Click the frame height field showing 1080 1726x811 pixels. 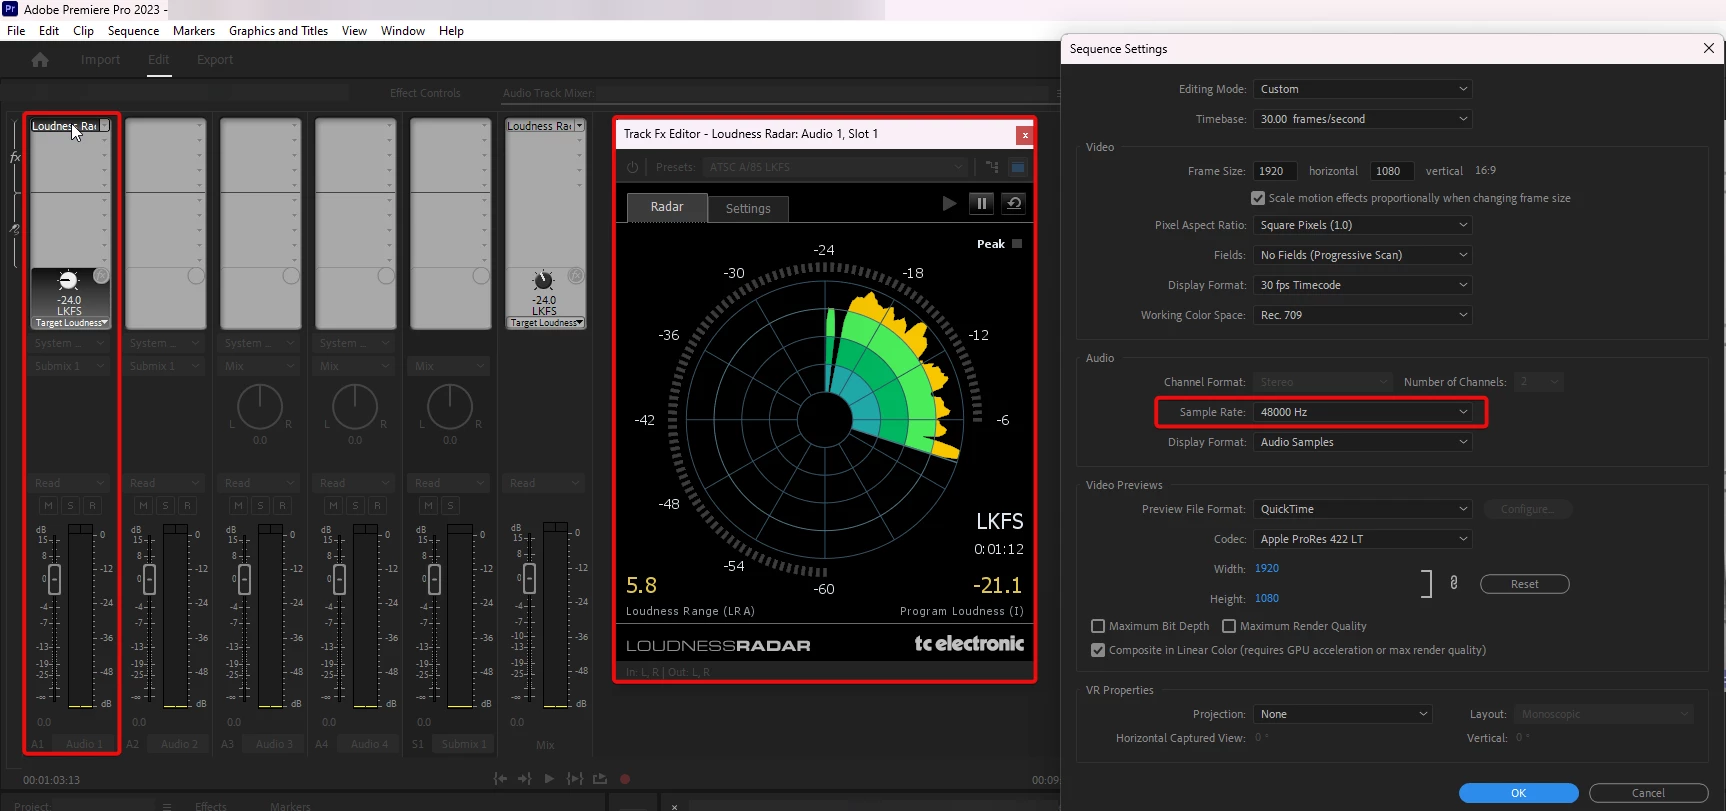1392,171
